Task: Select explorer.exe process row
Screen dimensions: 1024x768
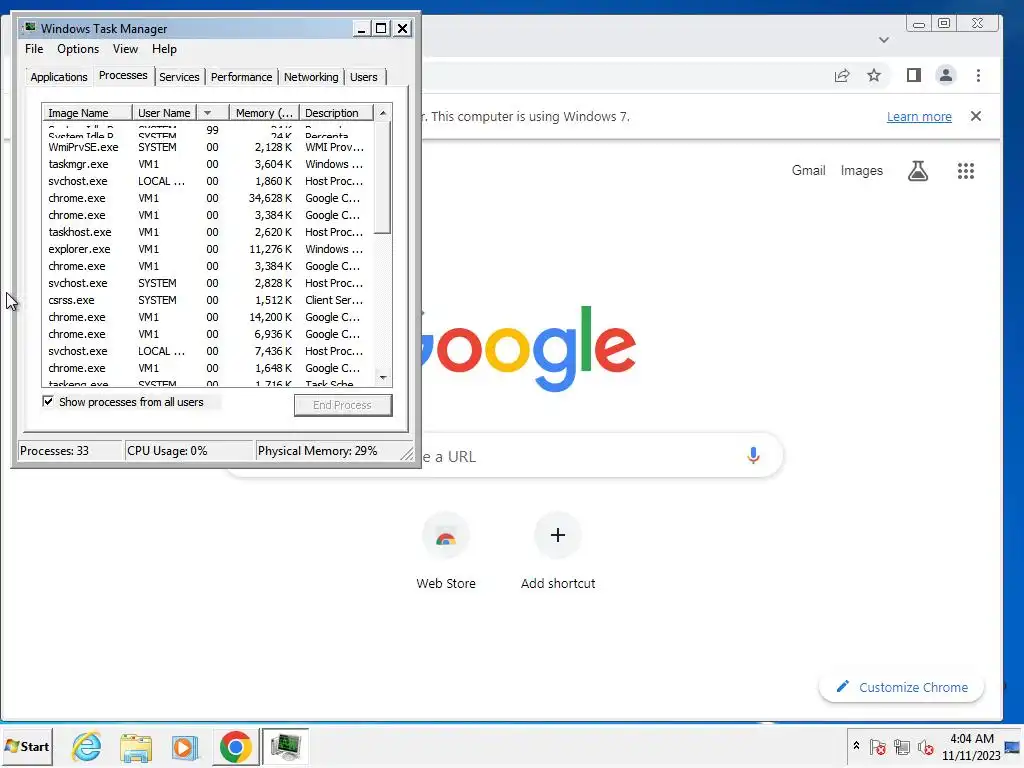Action: (208, 249)
